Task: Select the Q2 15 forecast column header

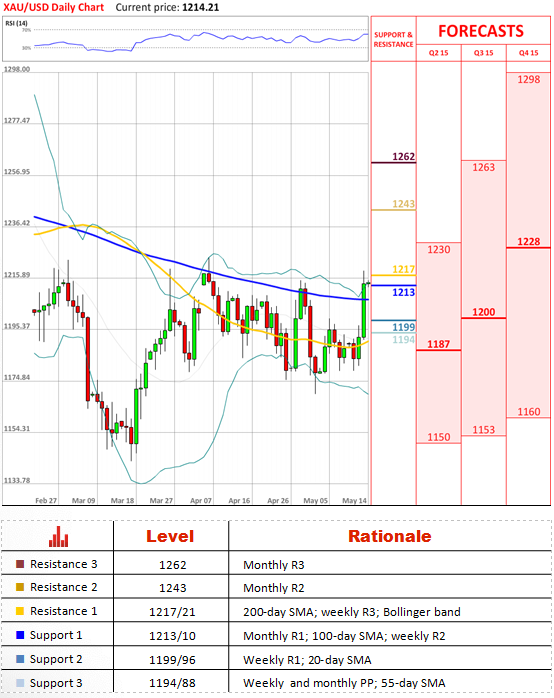Action: coord(438,53)
